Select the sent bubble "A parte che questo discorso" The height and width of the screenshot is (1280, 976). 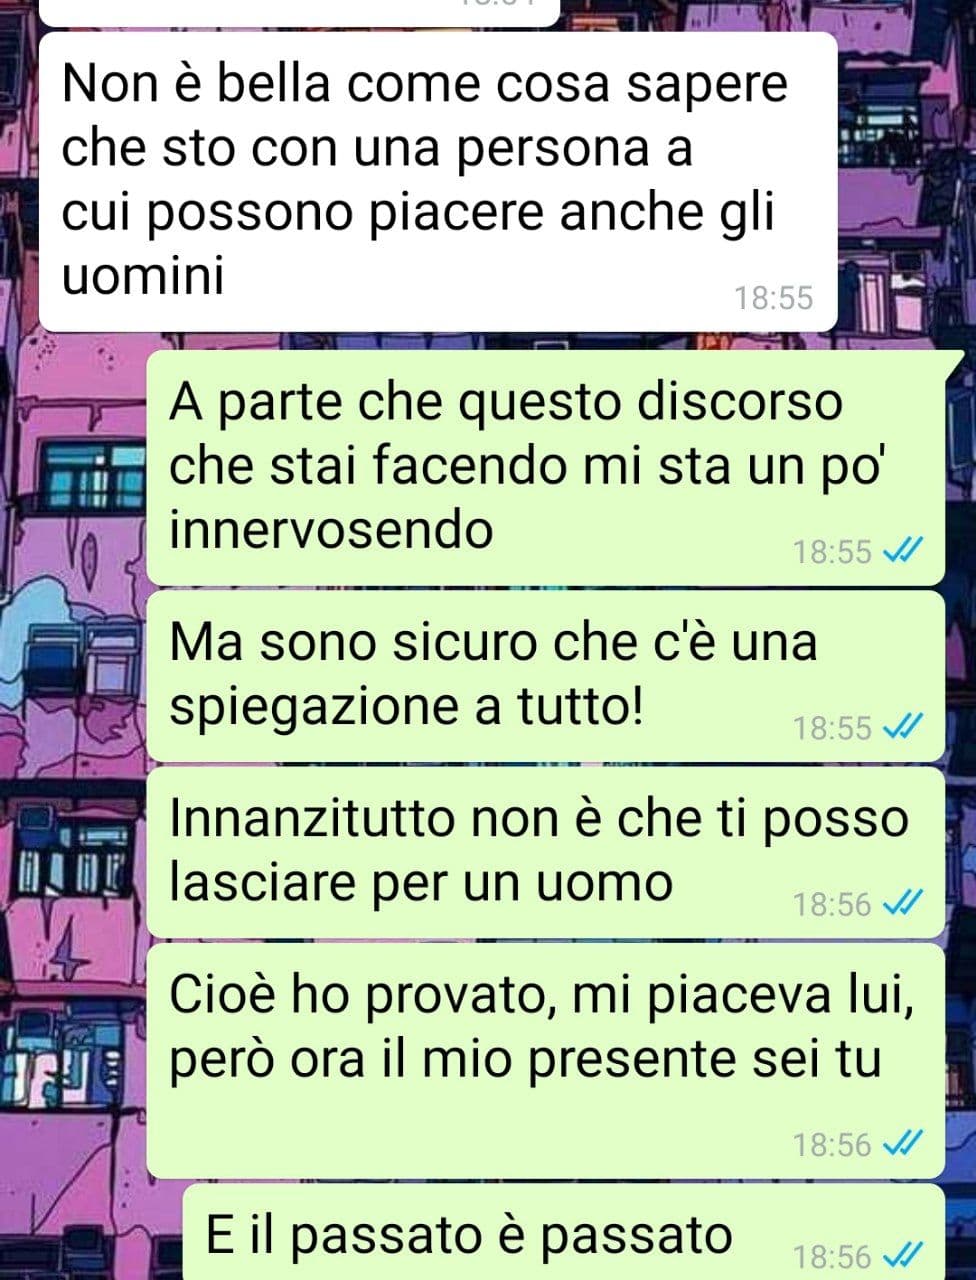(546, 467)
